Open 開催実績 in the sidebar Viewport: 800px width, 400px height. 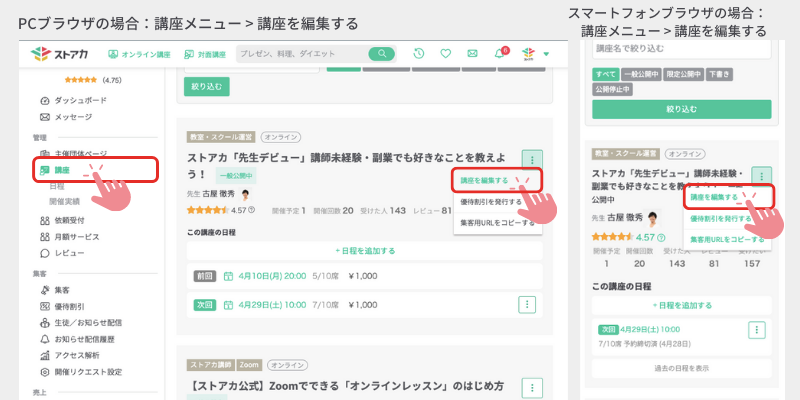click(x=64, y=201)
